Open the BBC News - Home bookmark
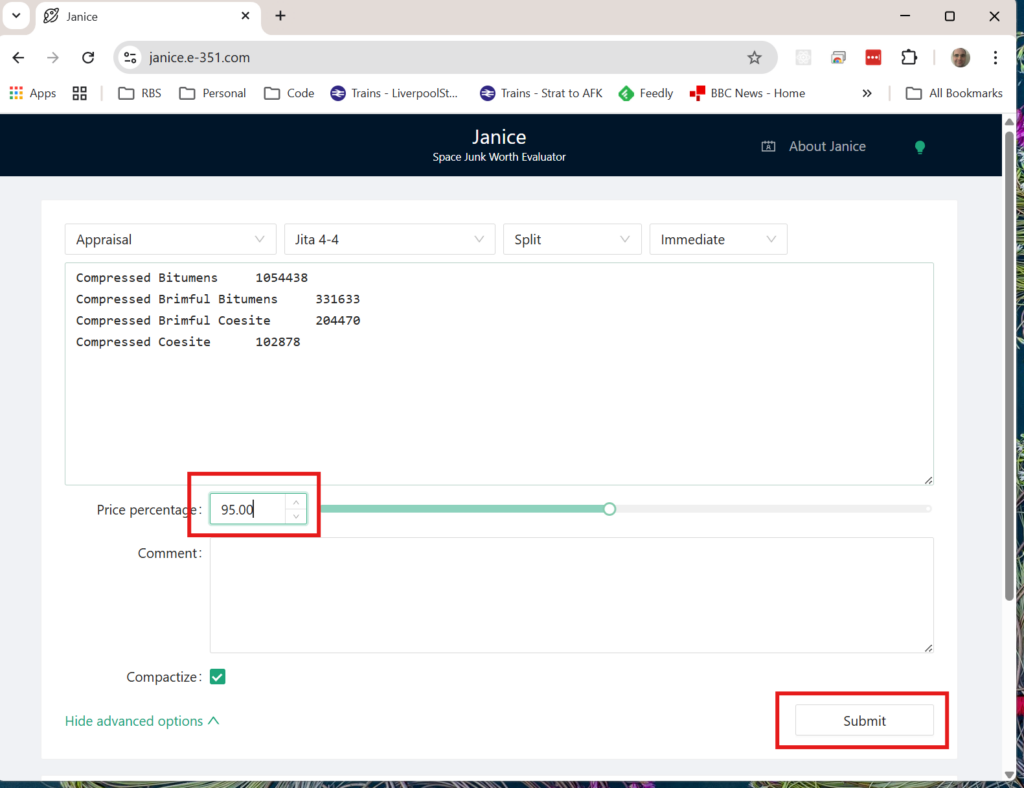1024x788 pixels. point(747,93)
